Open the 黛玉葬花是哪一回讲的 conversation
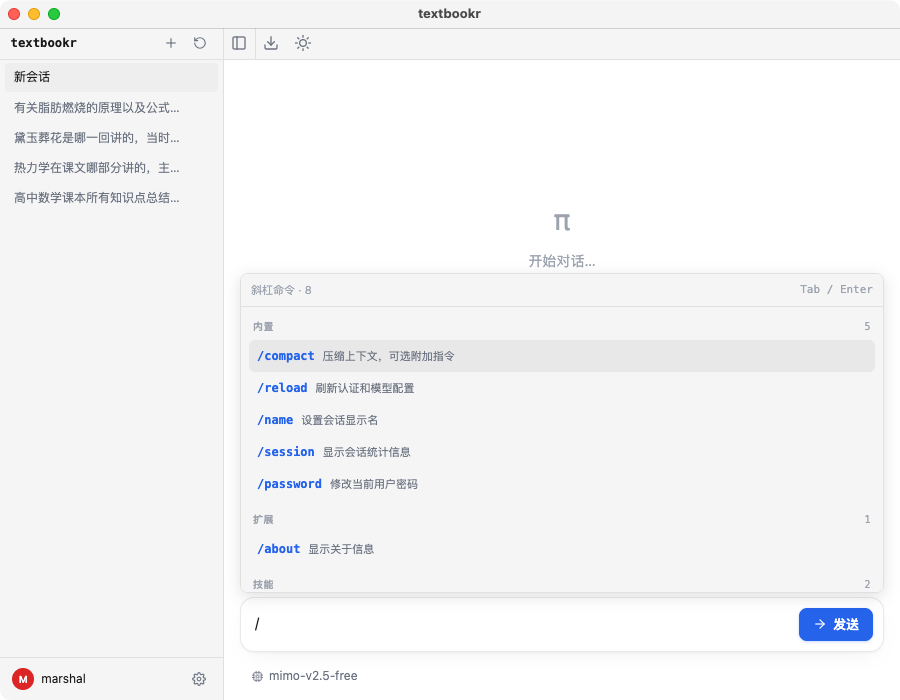 [x=111, y=138]
